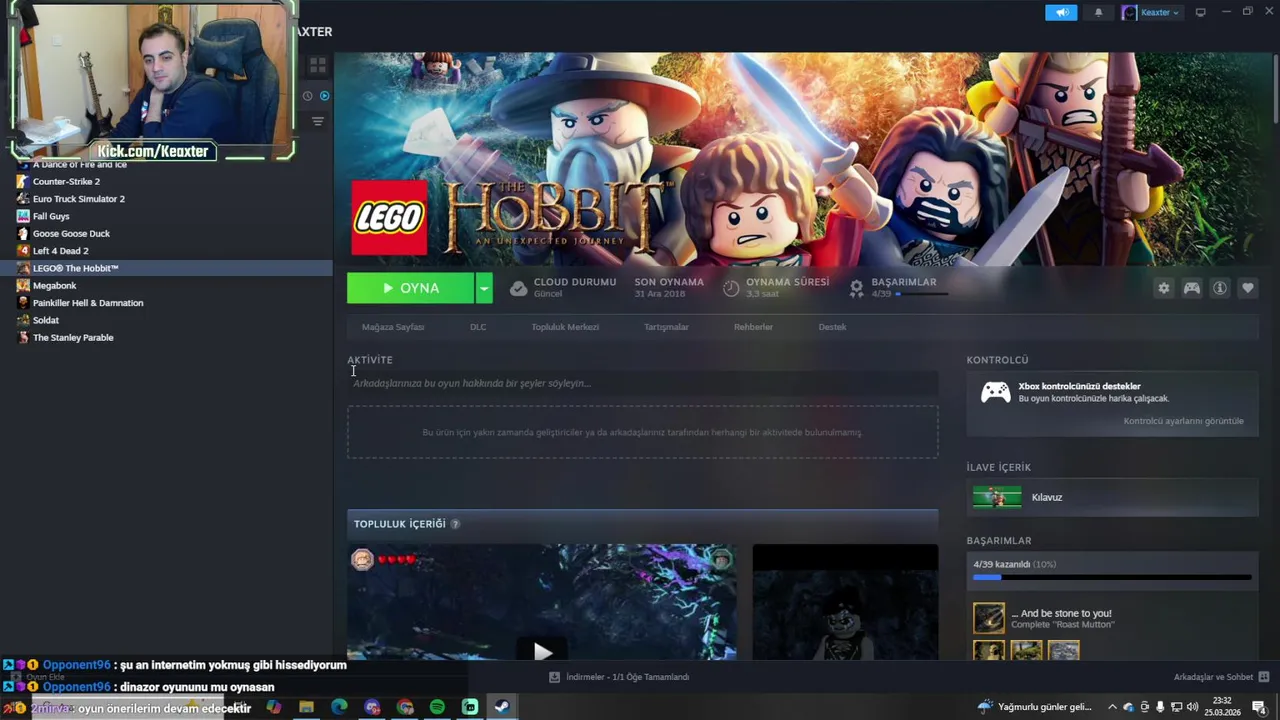Viewport: 1280px width, 720px height.
Task: Click Kontrolcü ayarlarını görüntüle link
Action: 1183,421
